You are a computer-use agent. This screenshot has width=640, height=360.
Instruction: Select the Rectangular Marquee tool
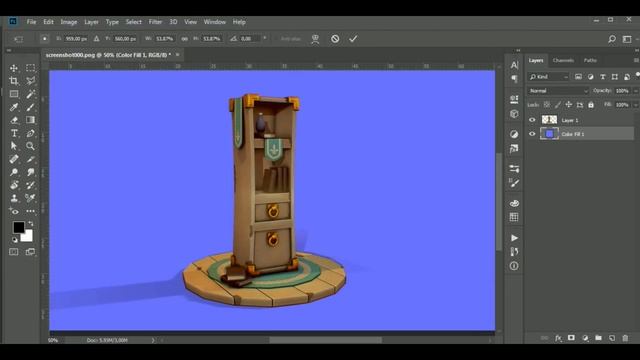point(30,68)
